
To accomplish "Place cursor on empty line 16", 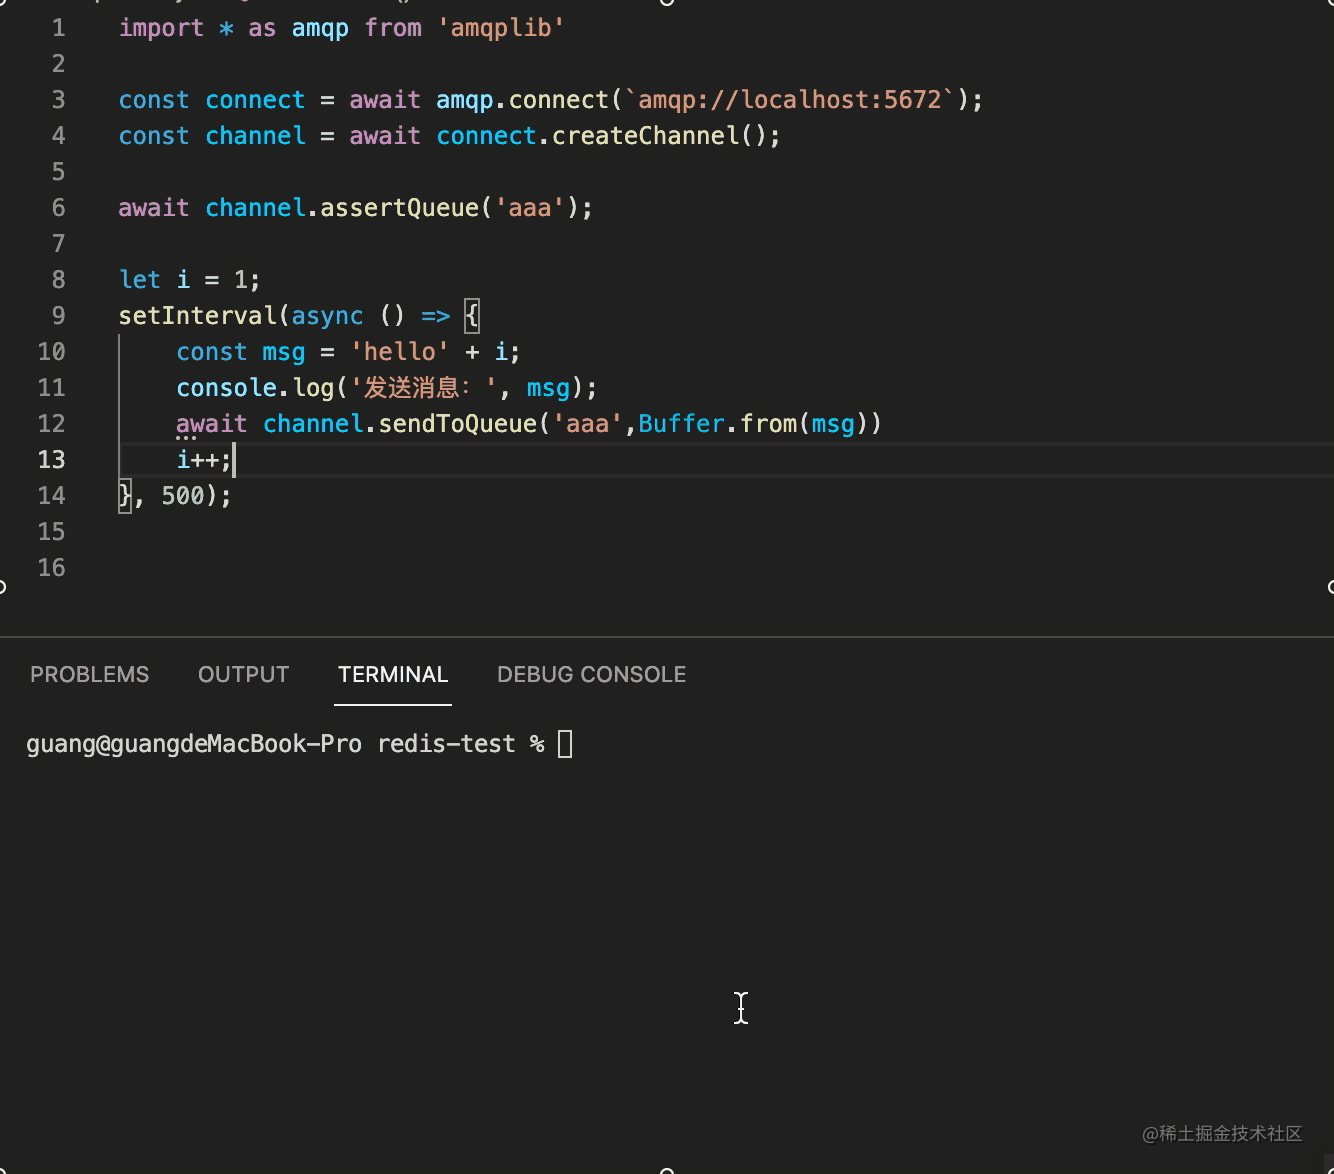I will point(400,568).
